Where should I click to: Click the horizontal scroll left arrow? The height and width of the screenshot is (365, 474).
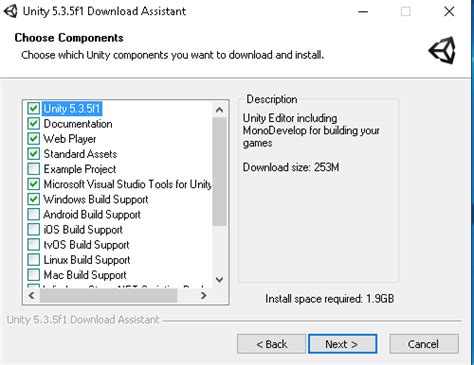point(32,295)
